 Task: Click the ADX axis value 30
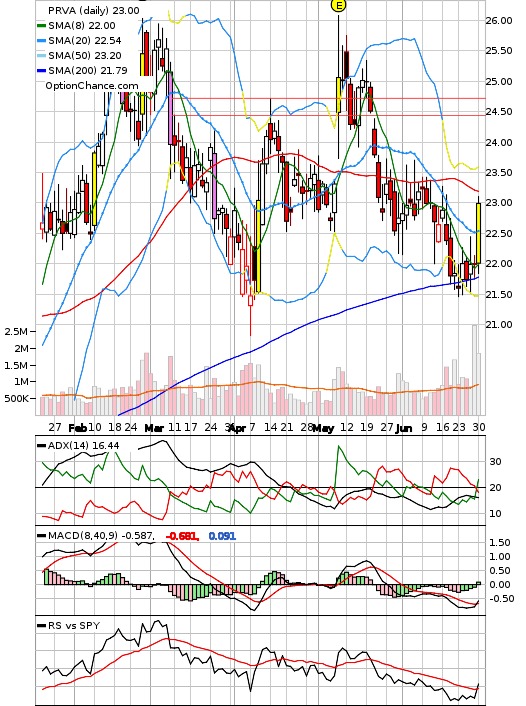(495, 462)
